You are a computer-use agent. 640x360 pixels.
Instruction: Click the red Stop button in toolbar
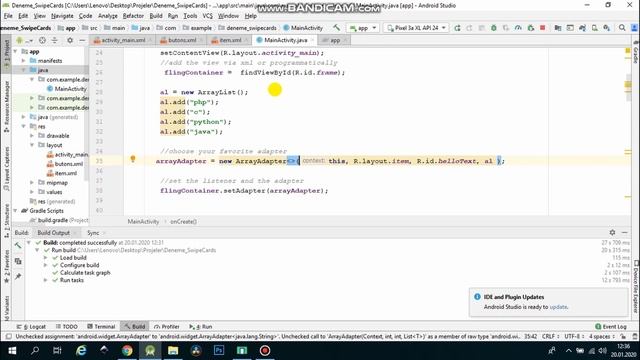[x=542, y=28]
